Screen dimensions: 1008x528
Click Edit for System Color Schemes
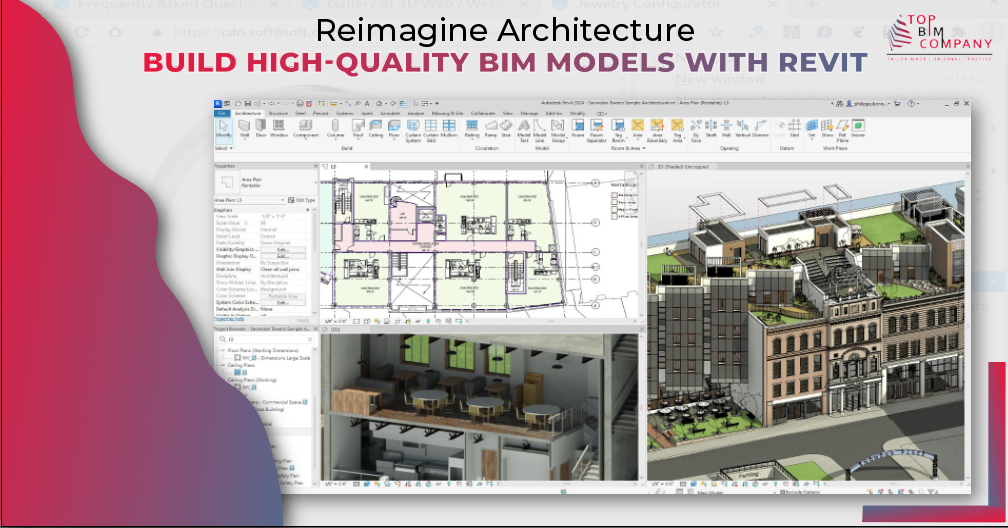pos(283,302)
